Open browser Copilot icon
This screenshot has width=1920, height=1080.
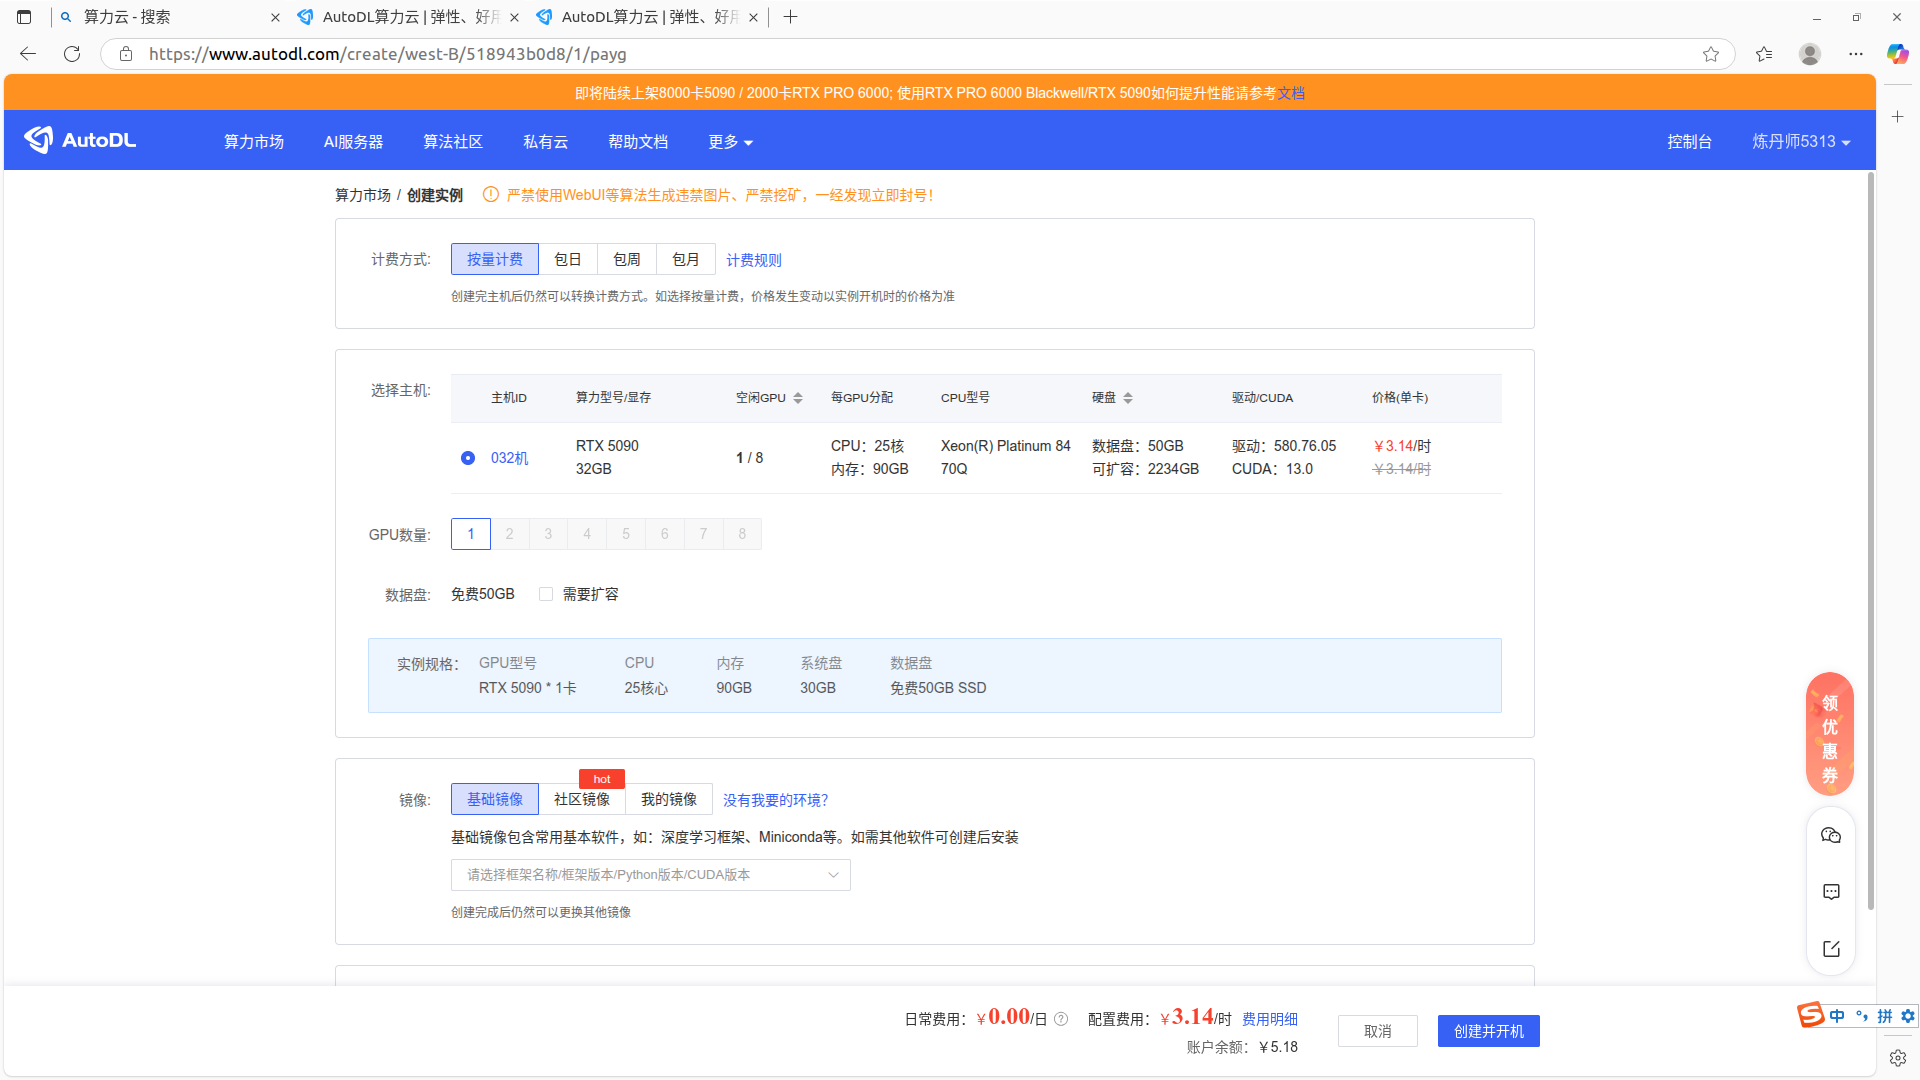[1897, 54]
